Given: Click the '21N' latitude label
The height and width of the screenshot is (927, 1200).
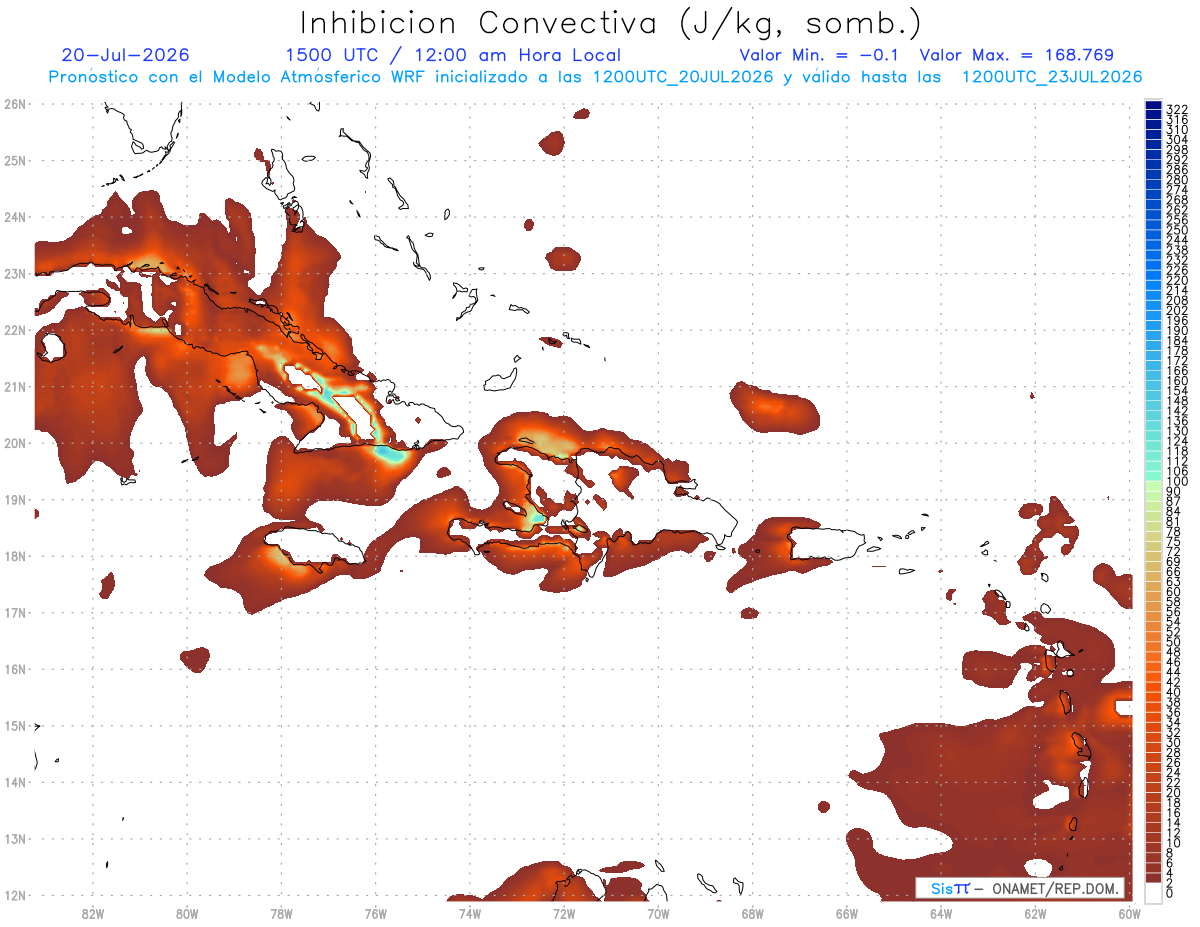Looking at the screenshot, I should click(x=15, y=386).
